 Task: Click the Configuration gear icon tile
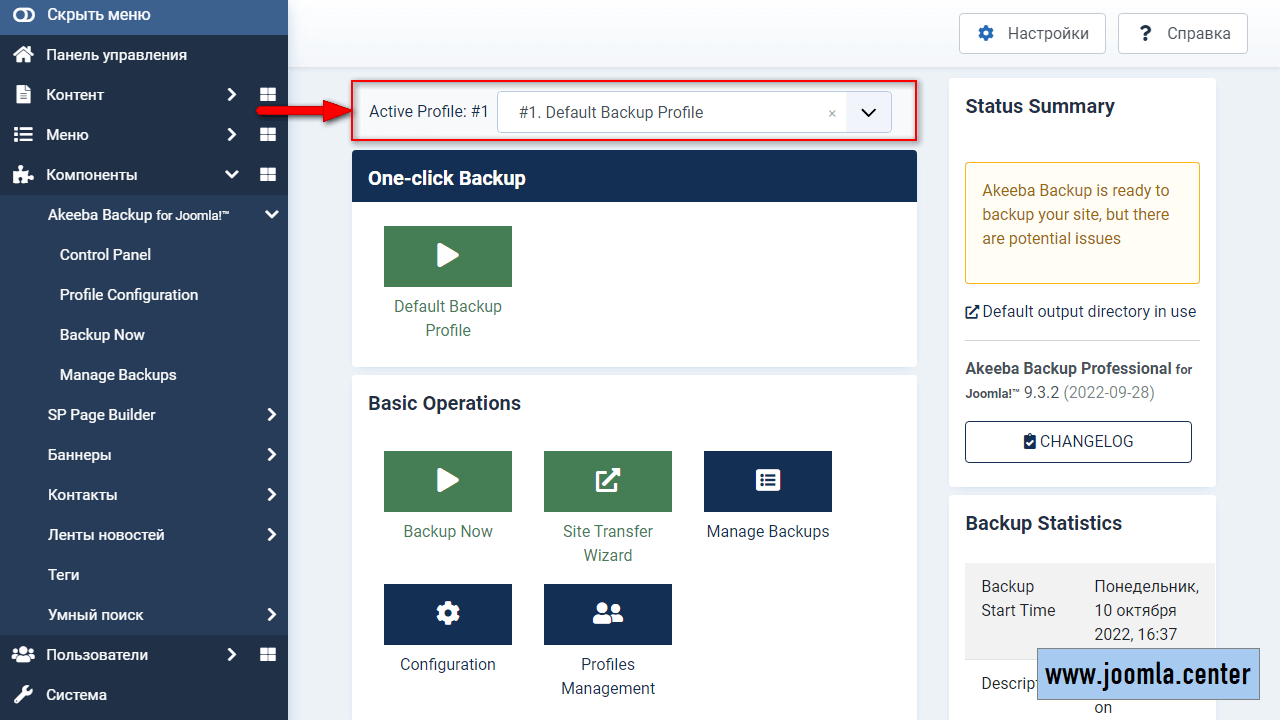point(447,614)
